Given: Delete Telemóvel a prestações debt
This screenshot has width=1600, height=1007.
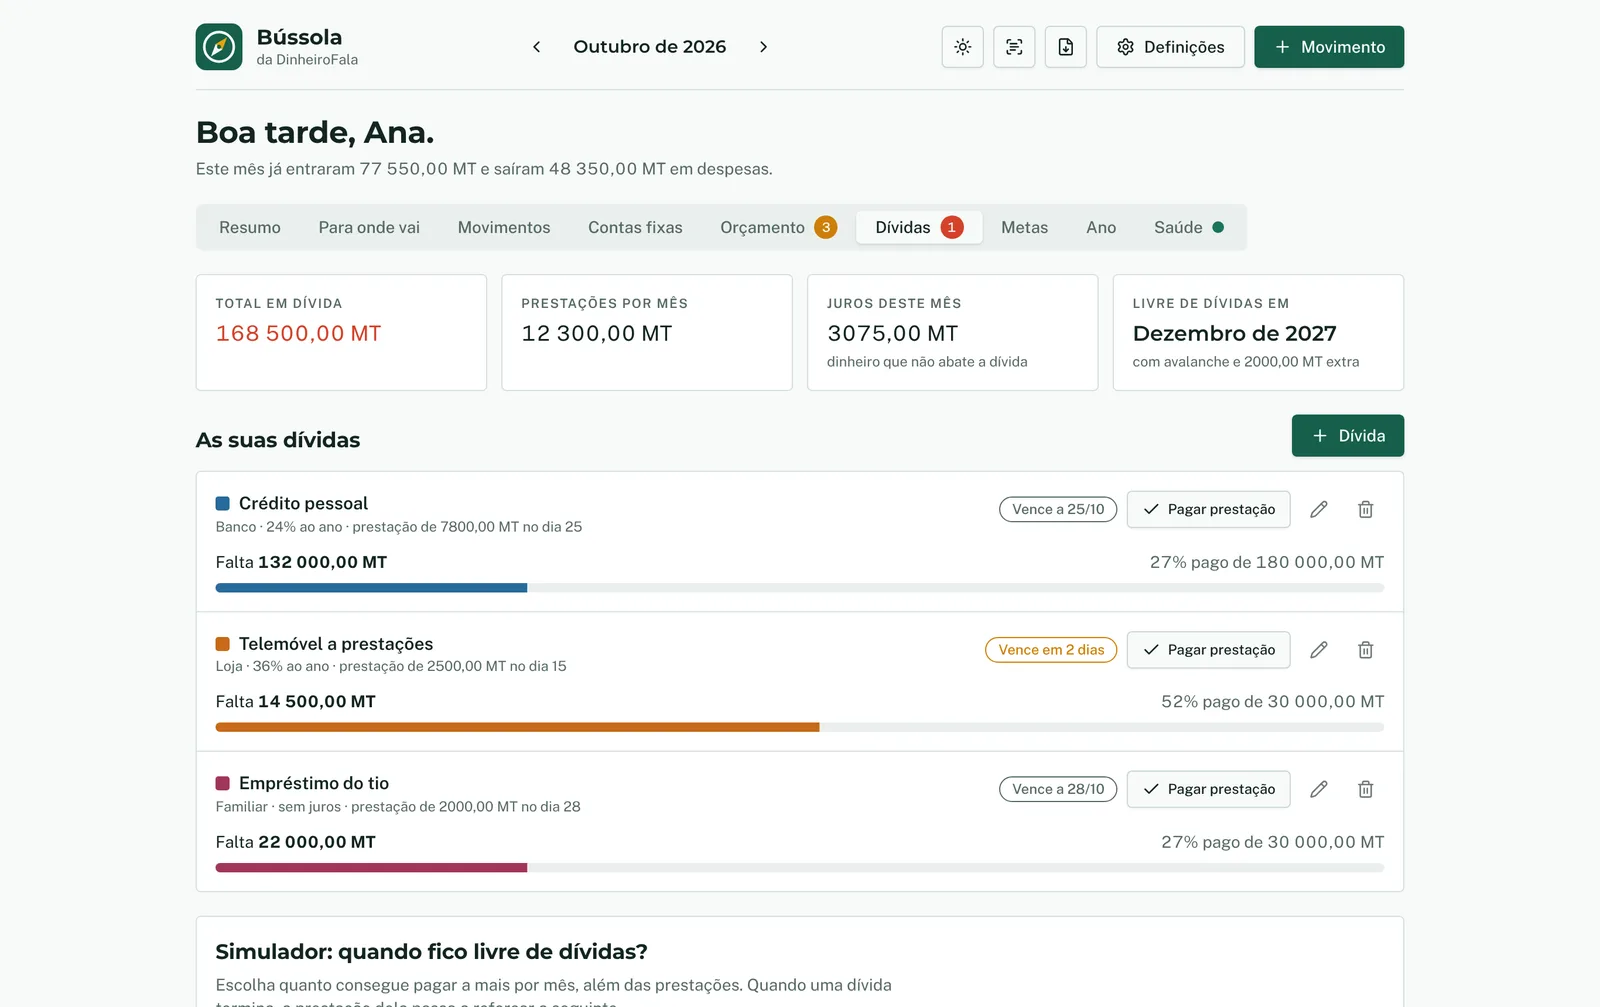Looking at the screenshot, I should pyautogui.click(x=1365, y=650).
